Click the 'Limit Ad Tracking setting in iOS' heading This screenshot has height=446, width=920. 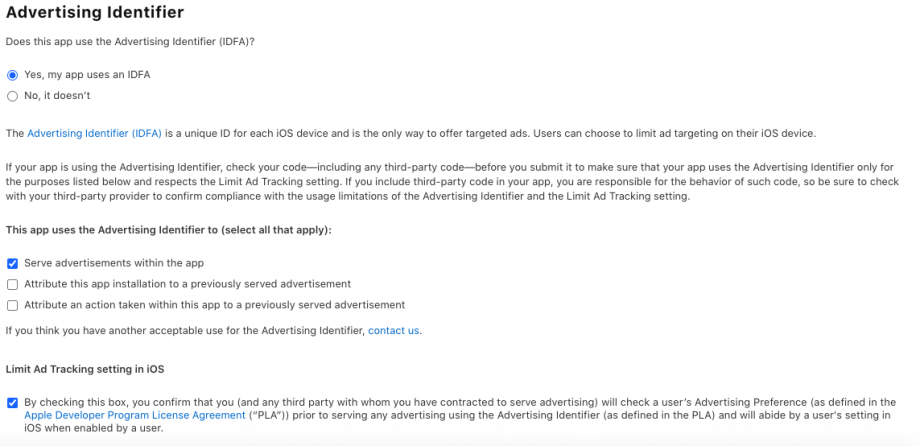[x=85, y=369]
